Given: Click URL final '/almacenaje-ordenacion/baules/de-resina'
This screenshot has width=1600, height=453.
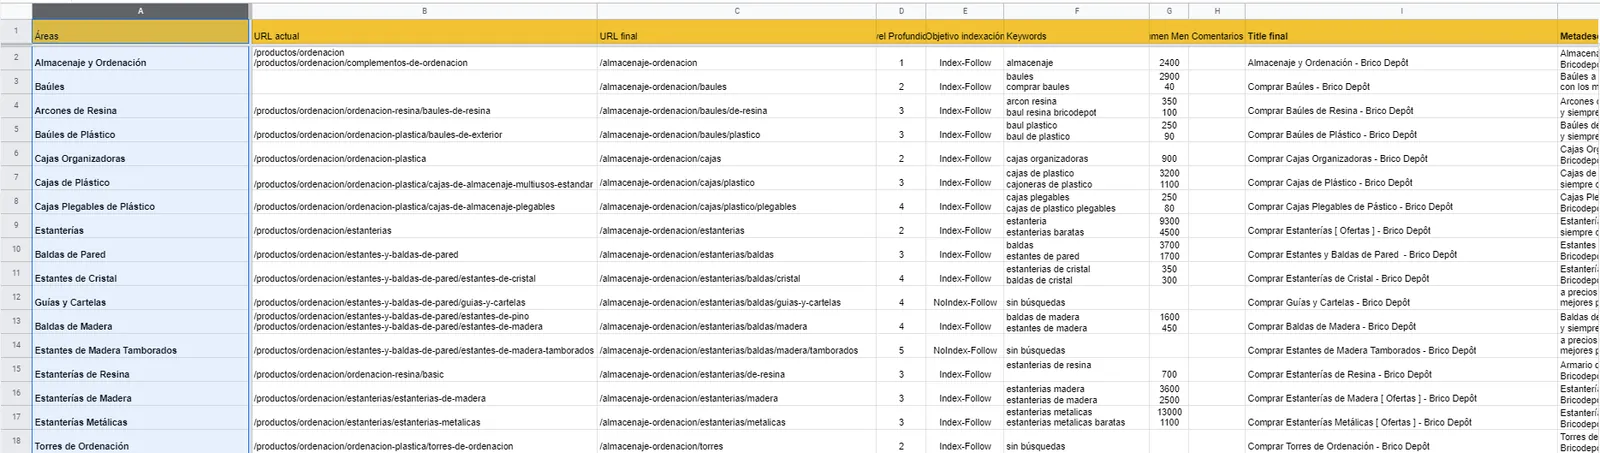Looking at the screenshot, I should coord(737,106).
